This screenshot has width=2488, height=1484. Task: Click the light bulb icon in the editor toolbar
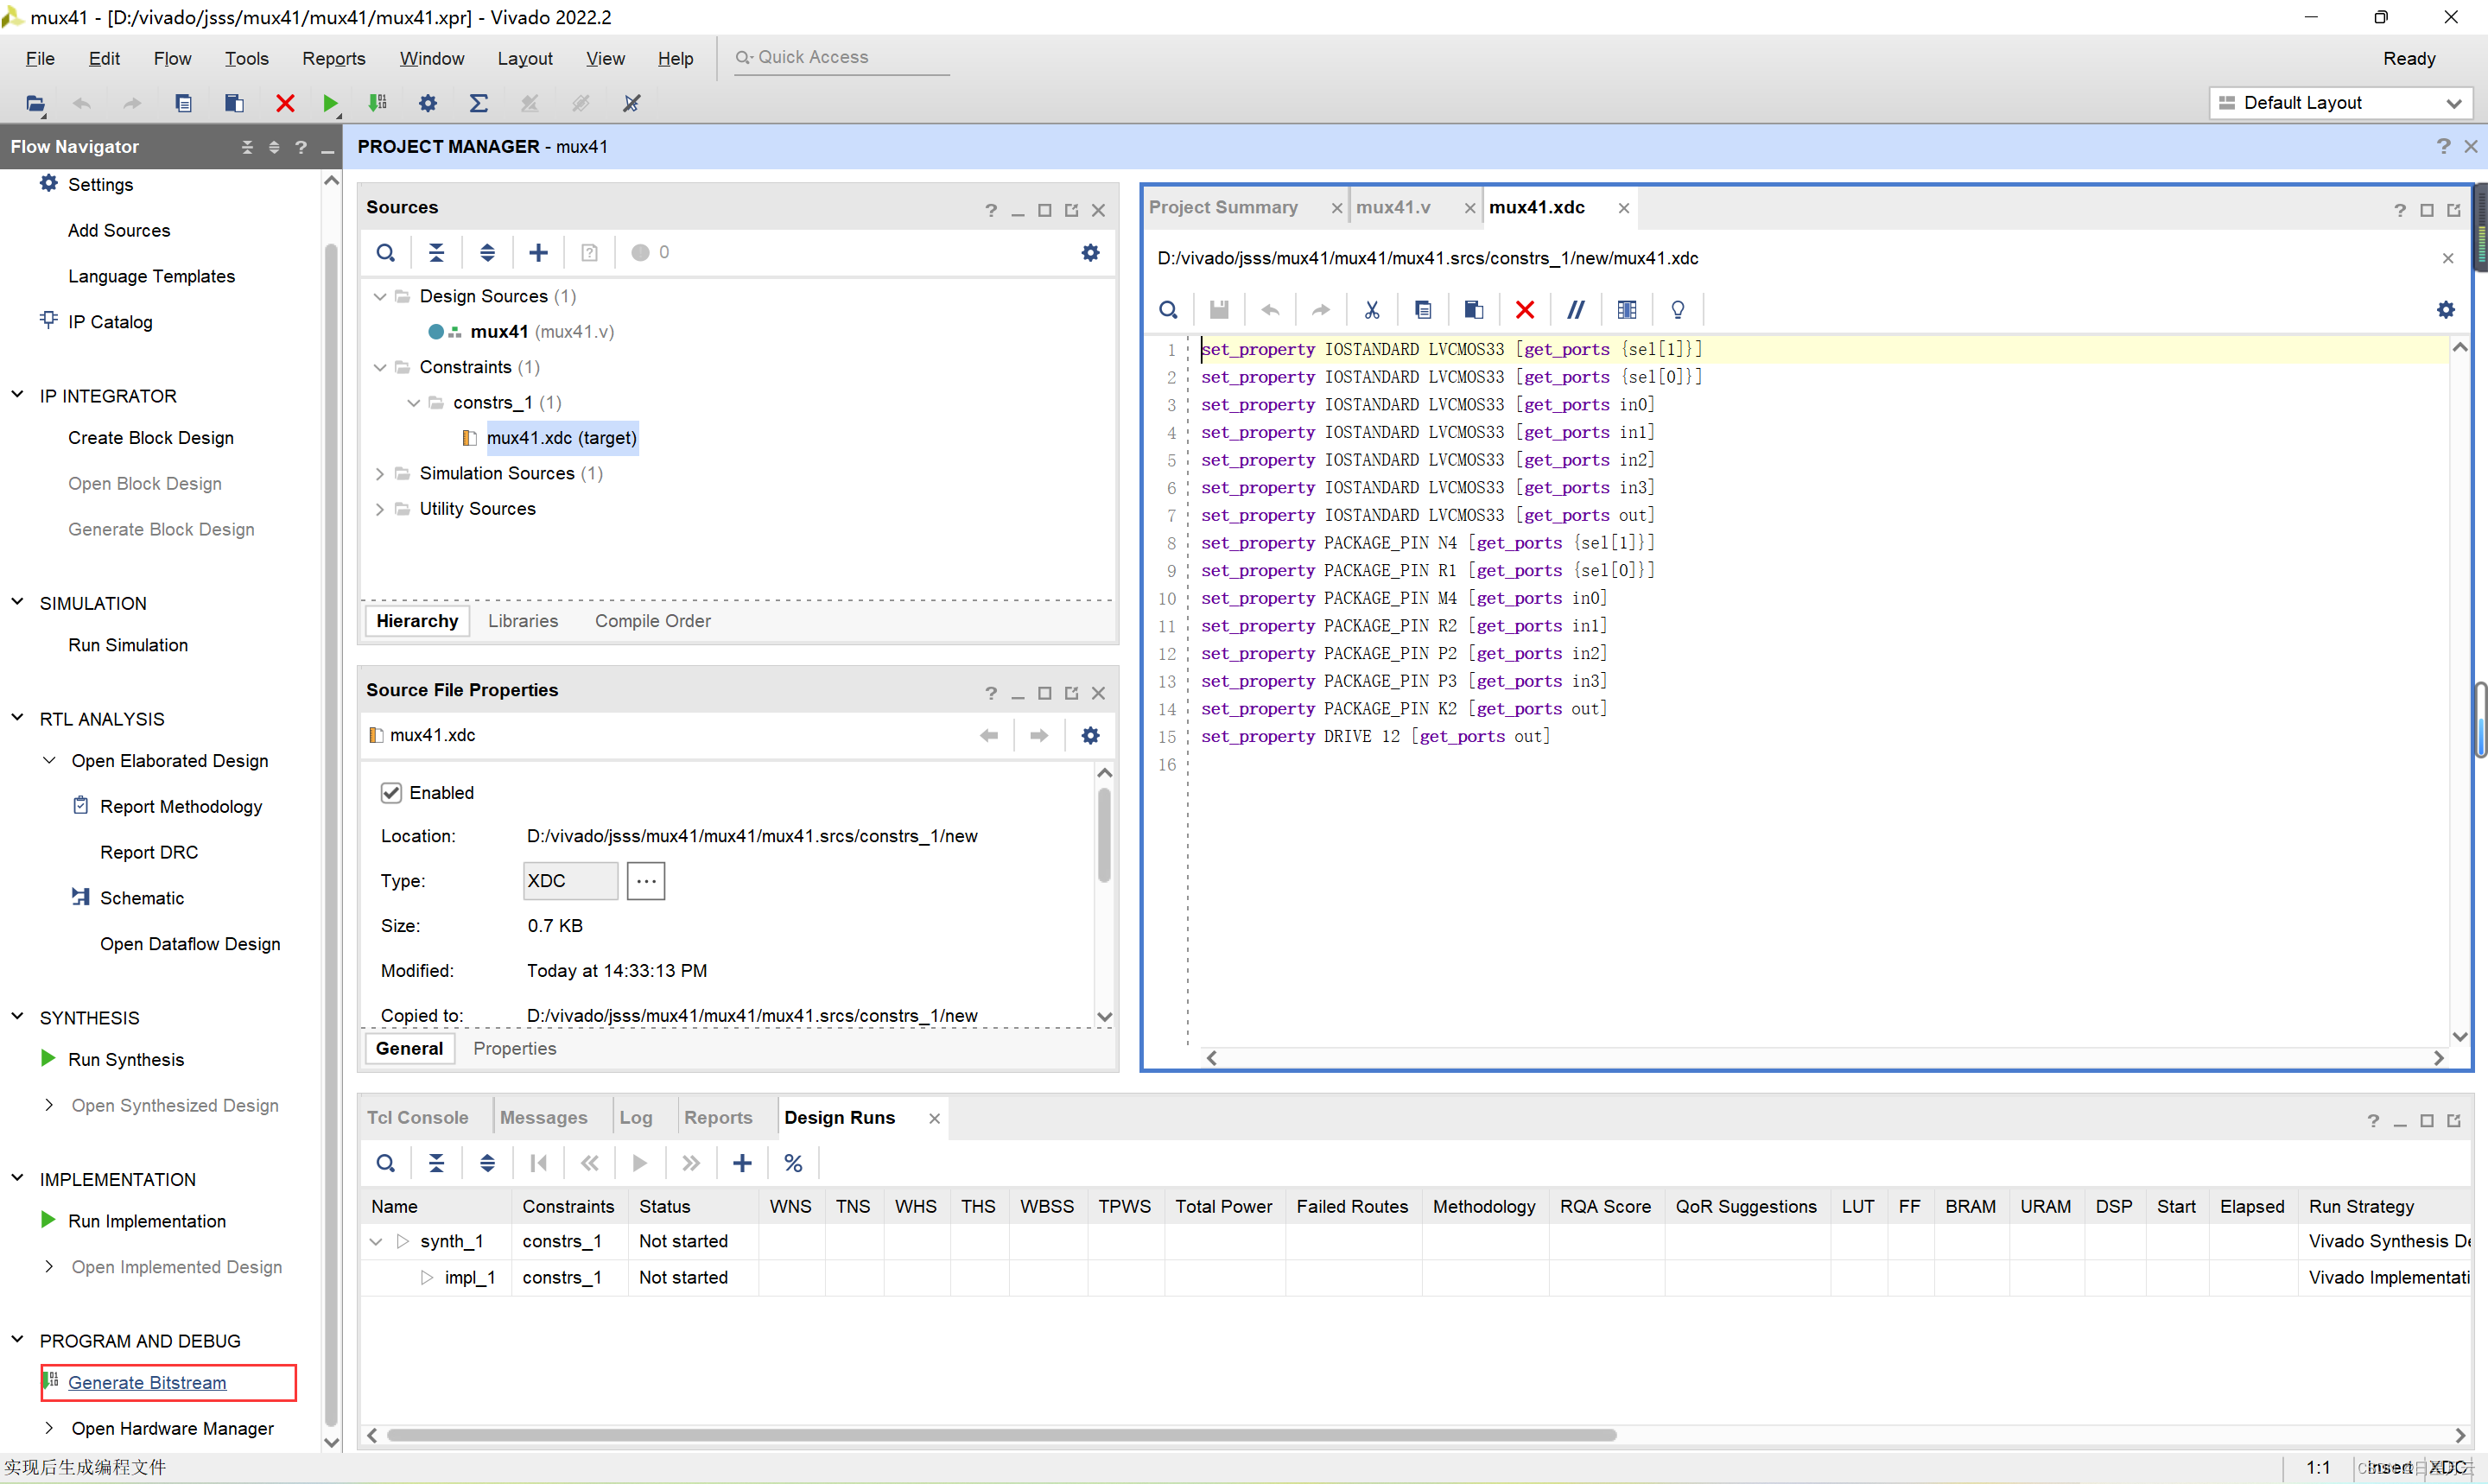[1678, 310]
